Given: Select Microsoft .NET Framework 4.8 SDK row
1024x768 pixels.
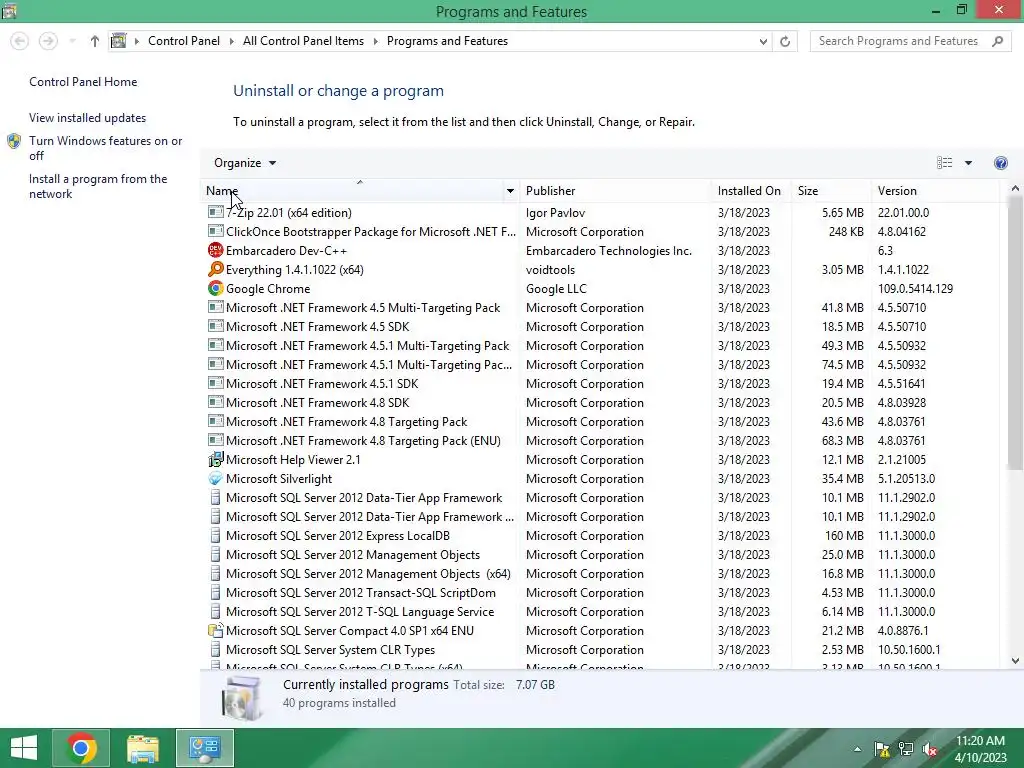Looking at the screenshot, I should (x=601, y=402).
